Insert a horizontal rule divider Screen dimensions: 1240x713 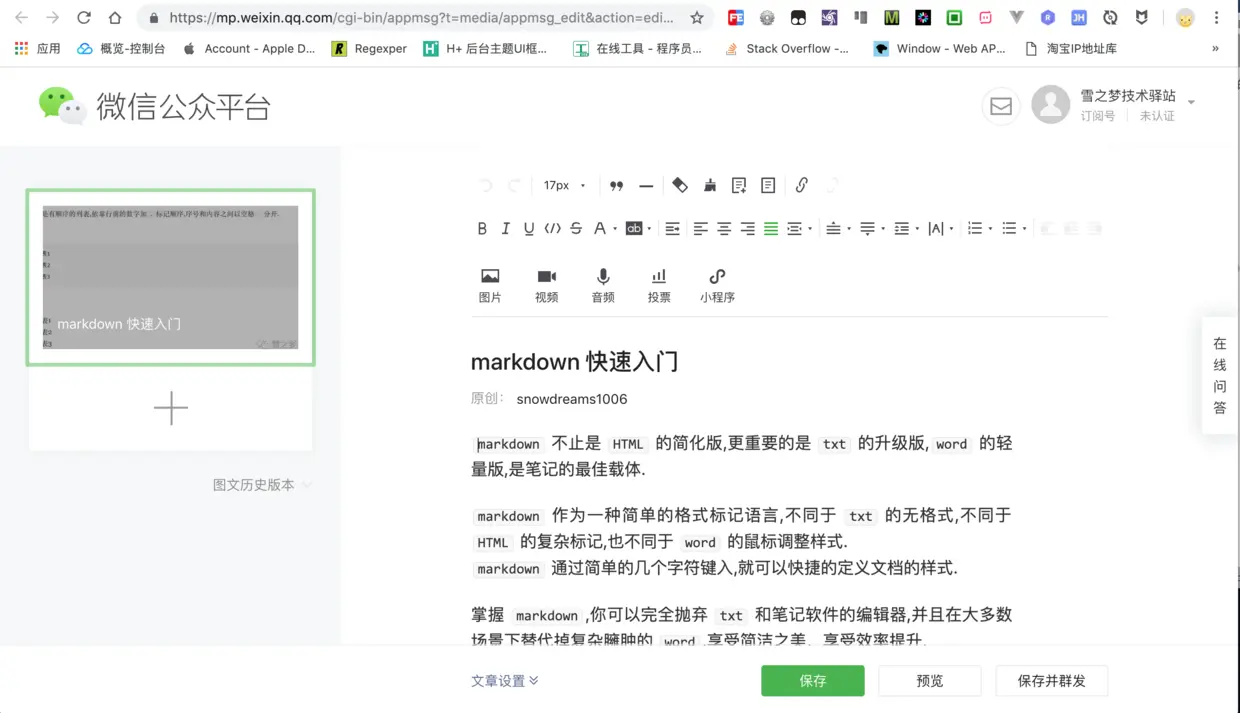[x=646, y=185]
